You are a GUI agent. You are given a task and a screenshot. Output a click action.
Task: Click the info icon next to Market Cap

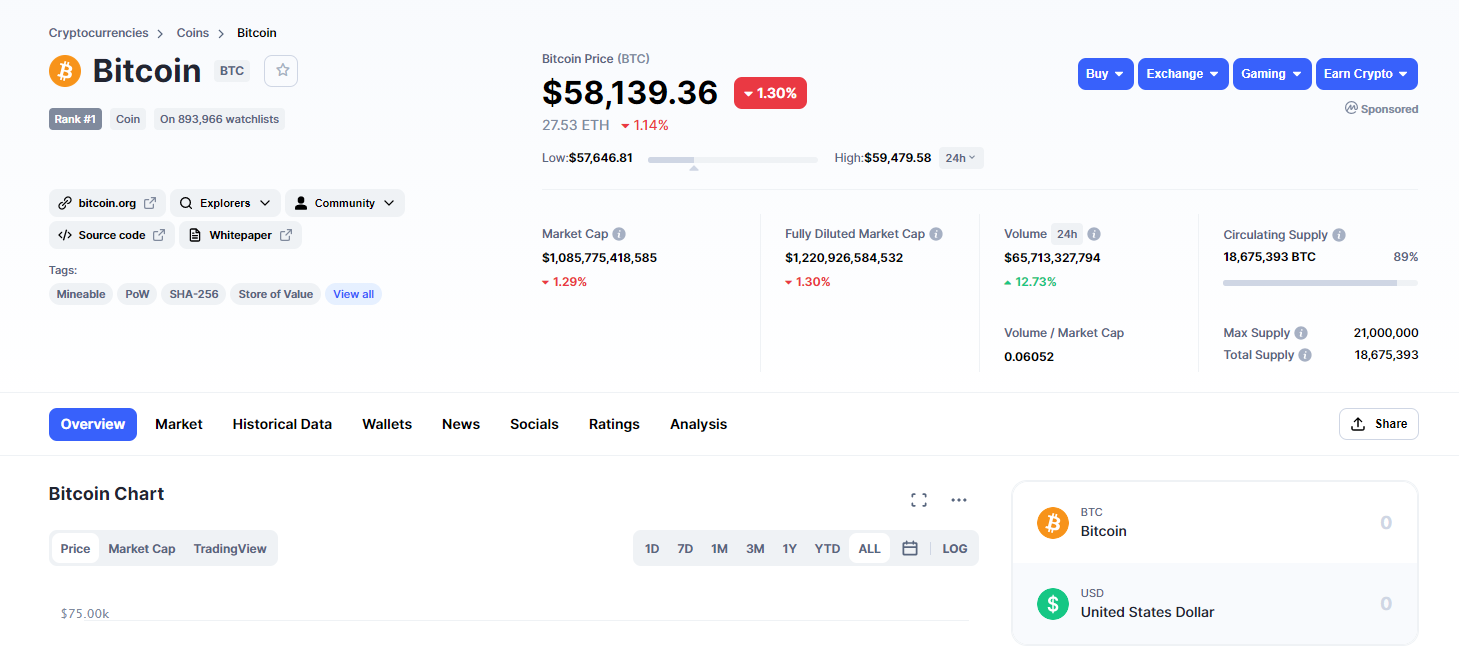[x=619, y=234]
